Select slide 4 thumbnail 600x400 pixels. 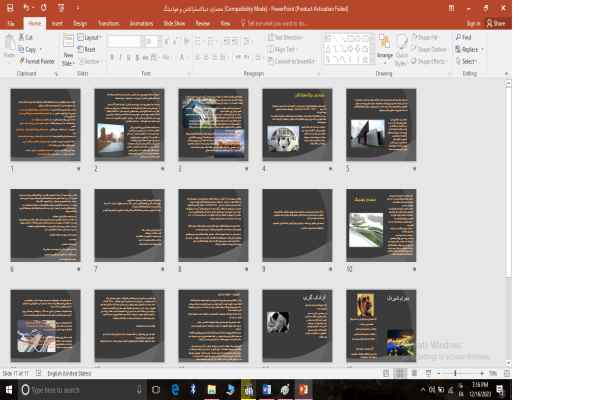(x=295, y=123)
